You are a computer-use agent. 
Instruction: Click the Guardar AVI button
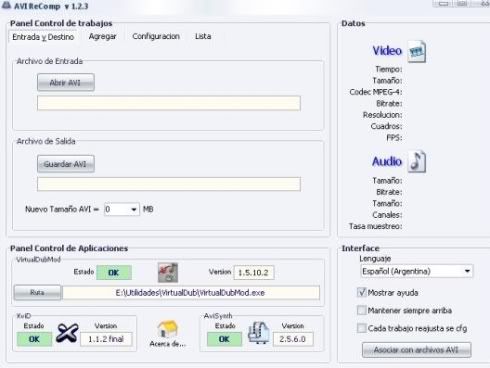[66, 164]
